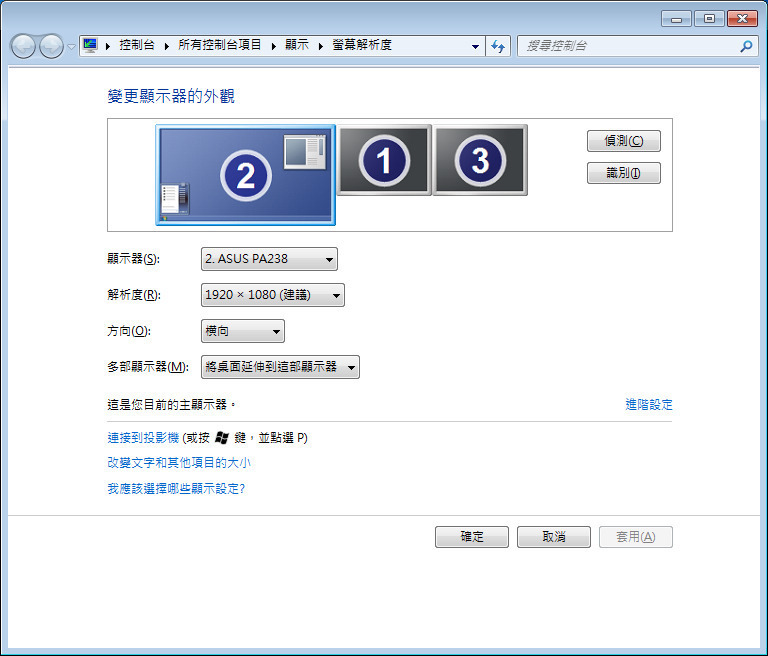Click the control panel icon in address bar
Viewport: 768px width, 656px height.
click(x=90, y=46)
